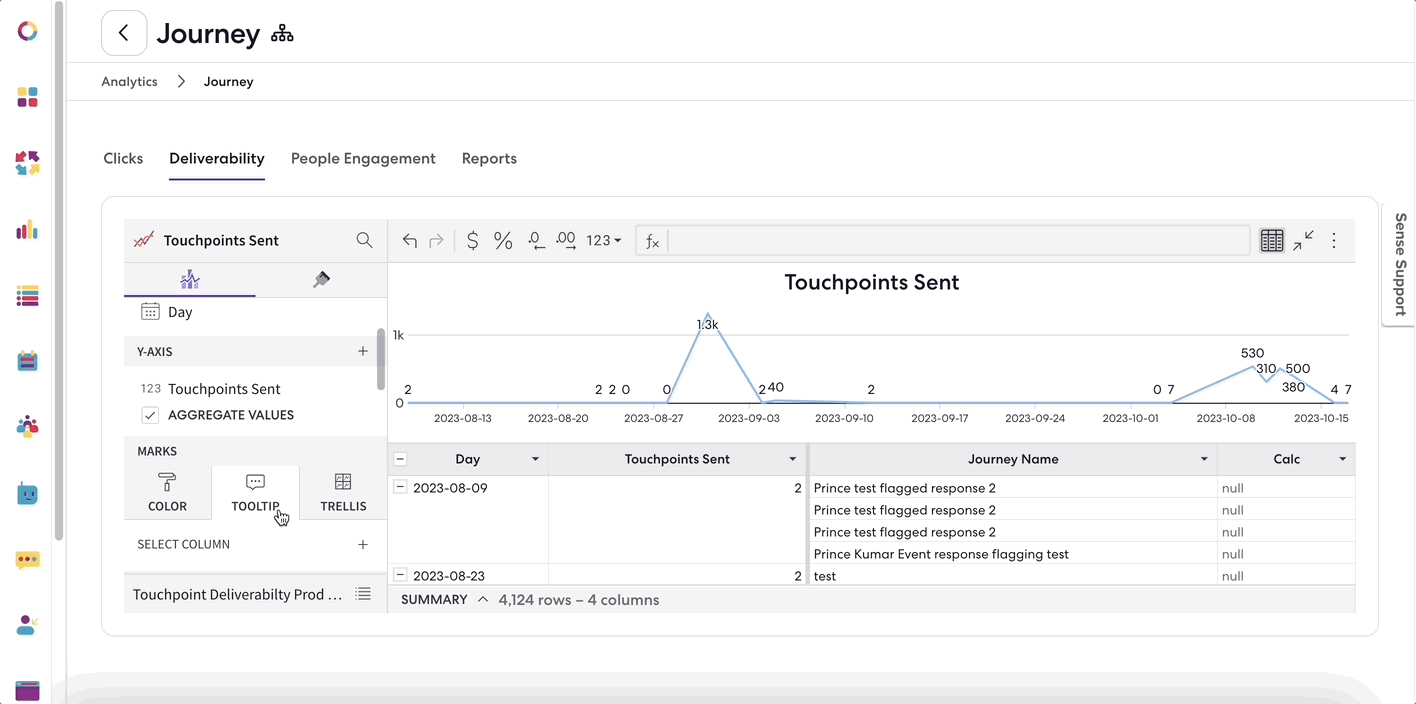Screen dimensions: 1416x704
Task: Open the 123 number format dropdown
Action: (604, 241)
